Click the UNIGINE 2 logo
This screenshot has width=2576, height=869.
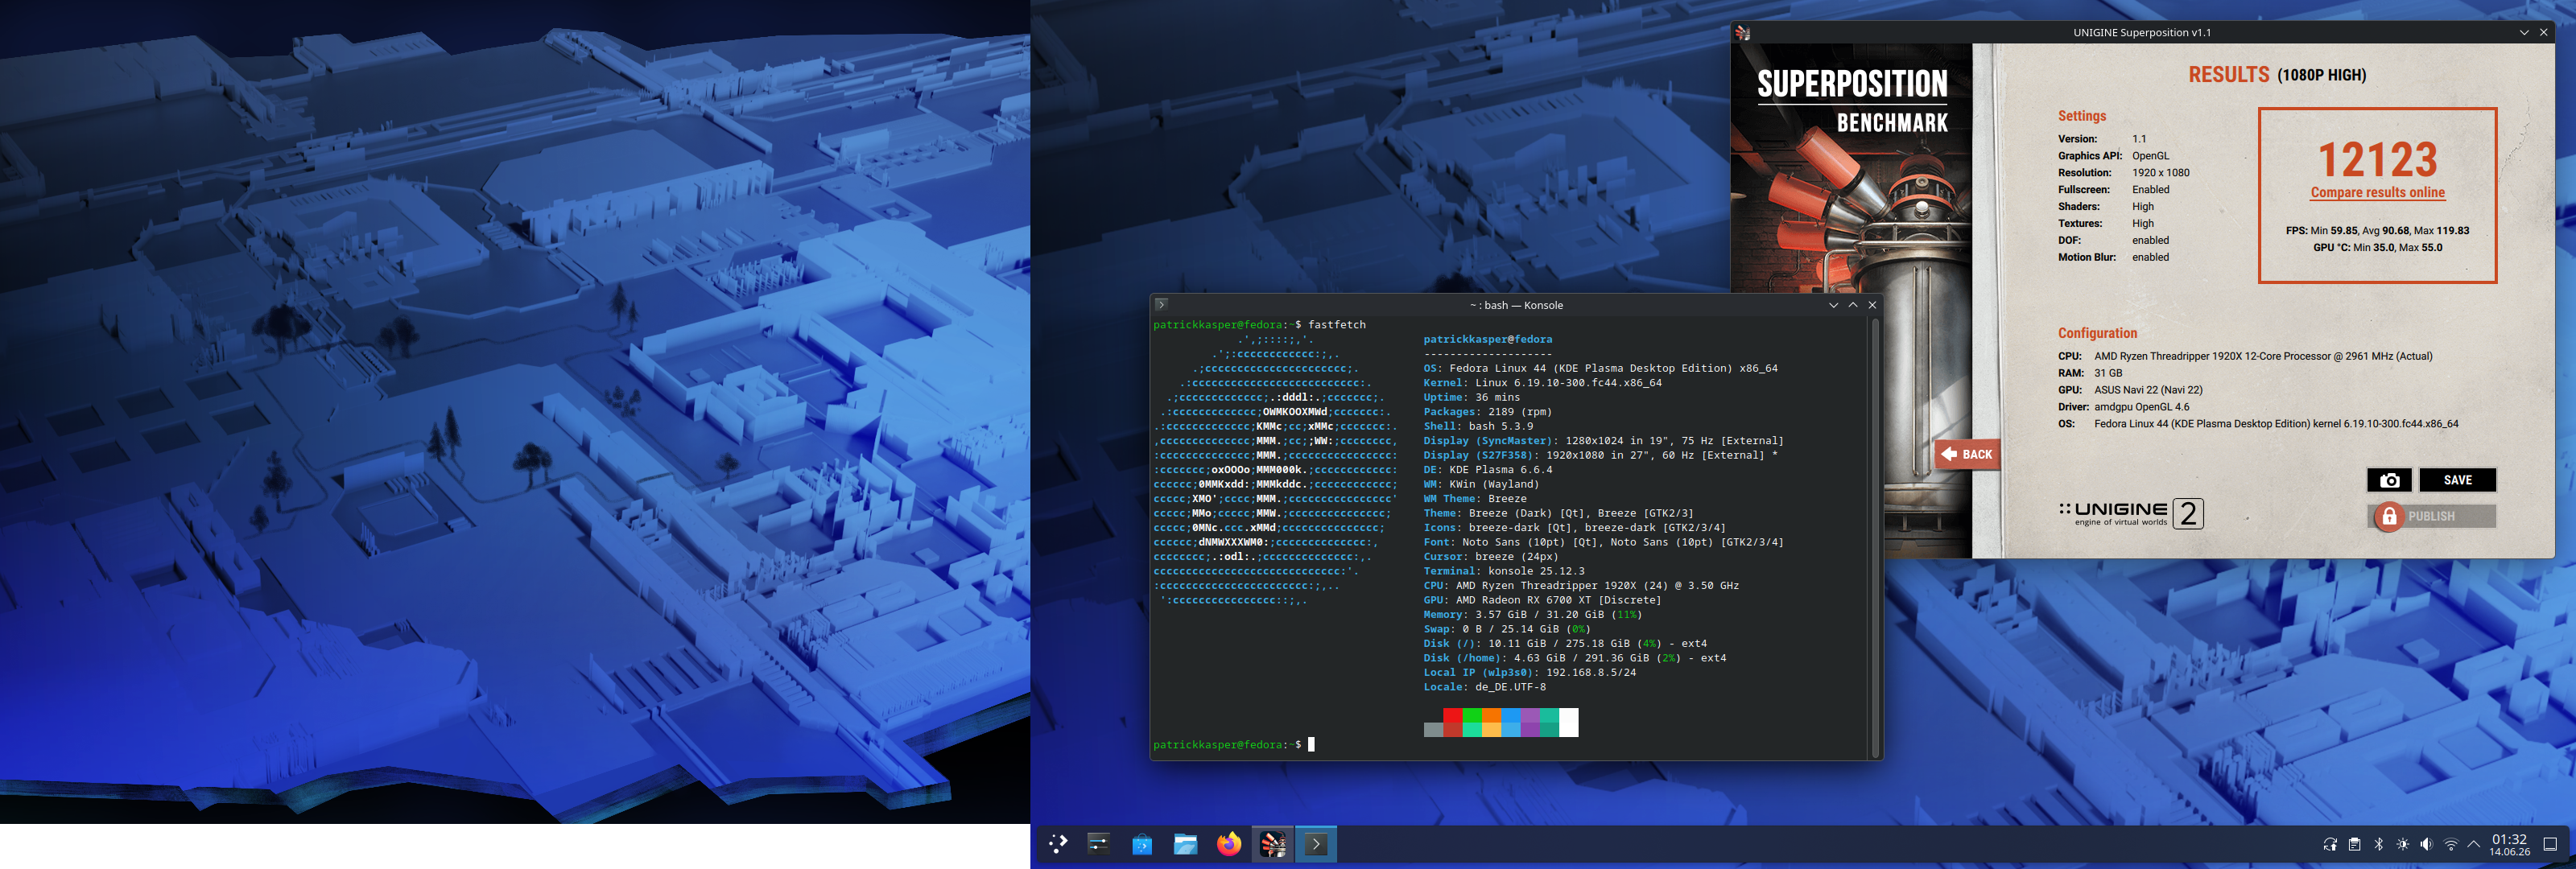pos(2131,513)
